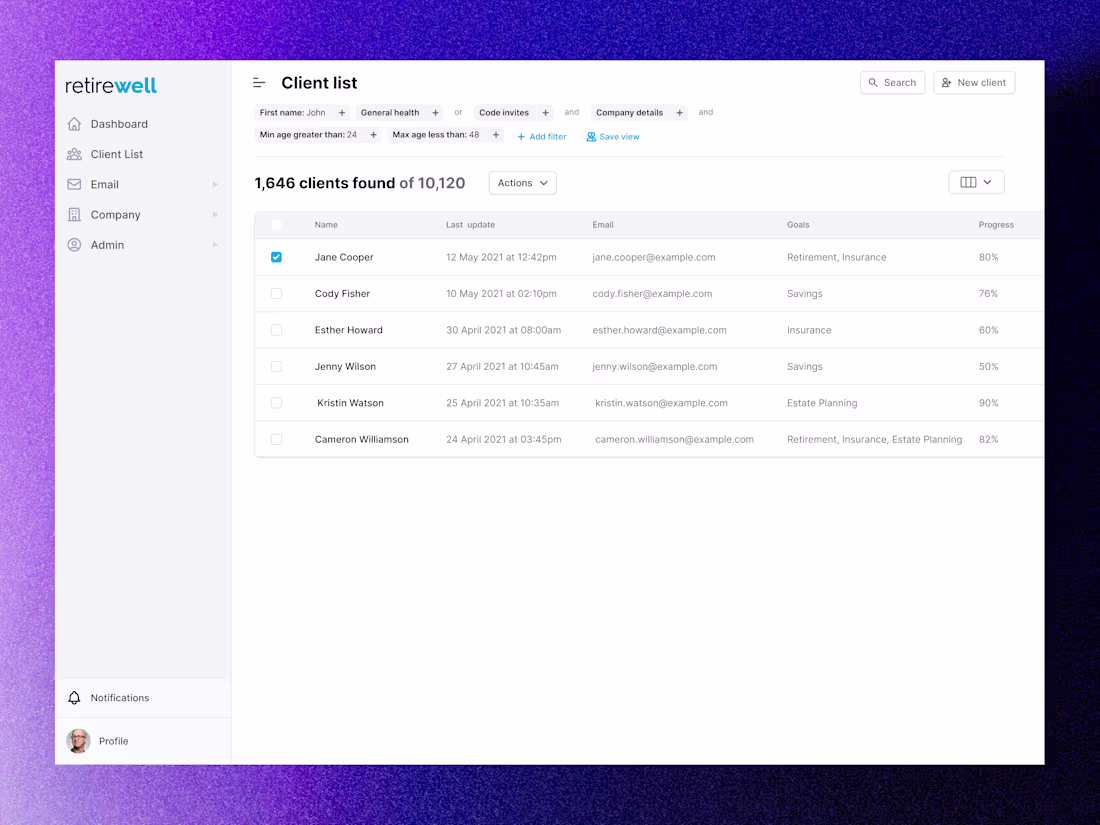
Task: Click the Email envelope icon
Action: [74, 184]
